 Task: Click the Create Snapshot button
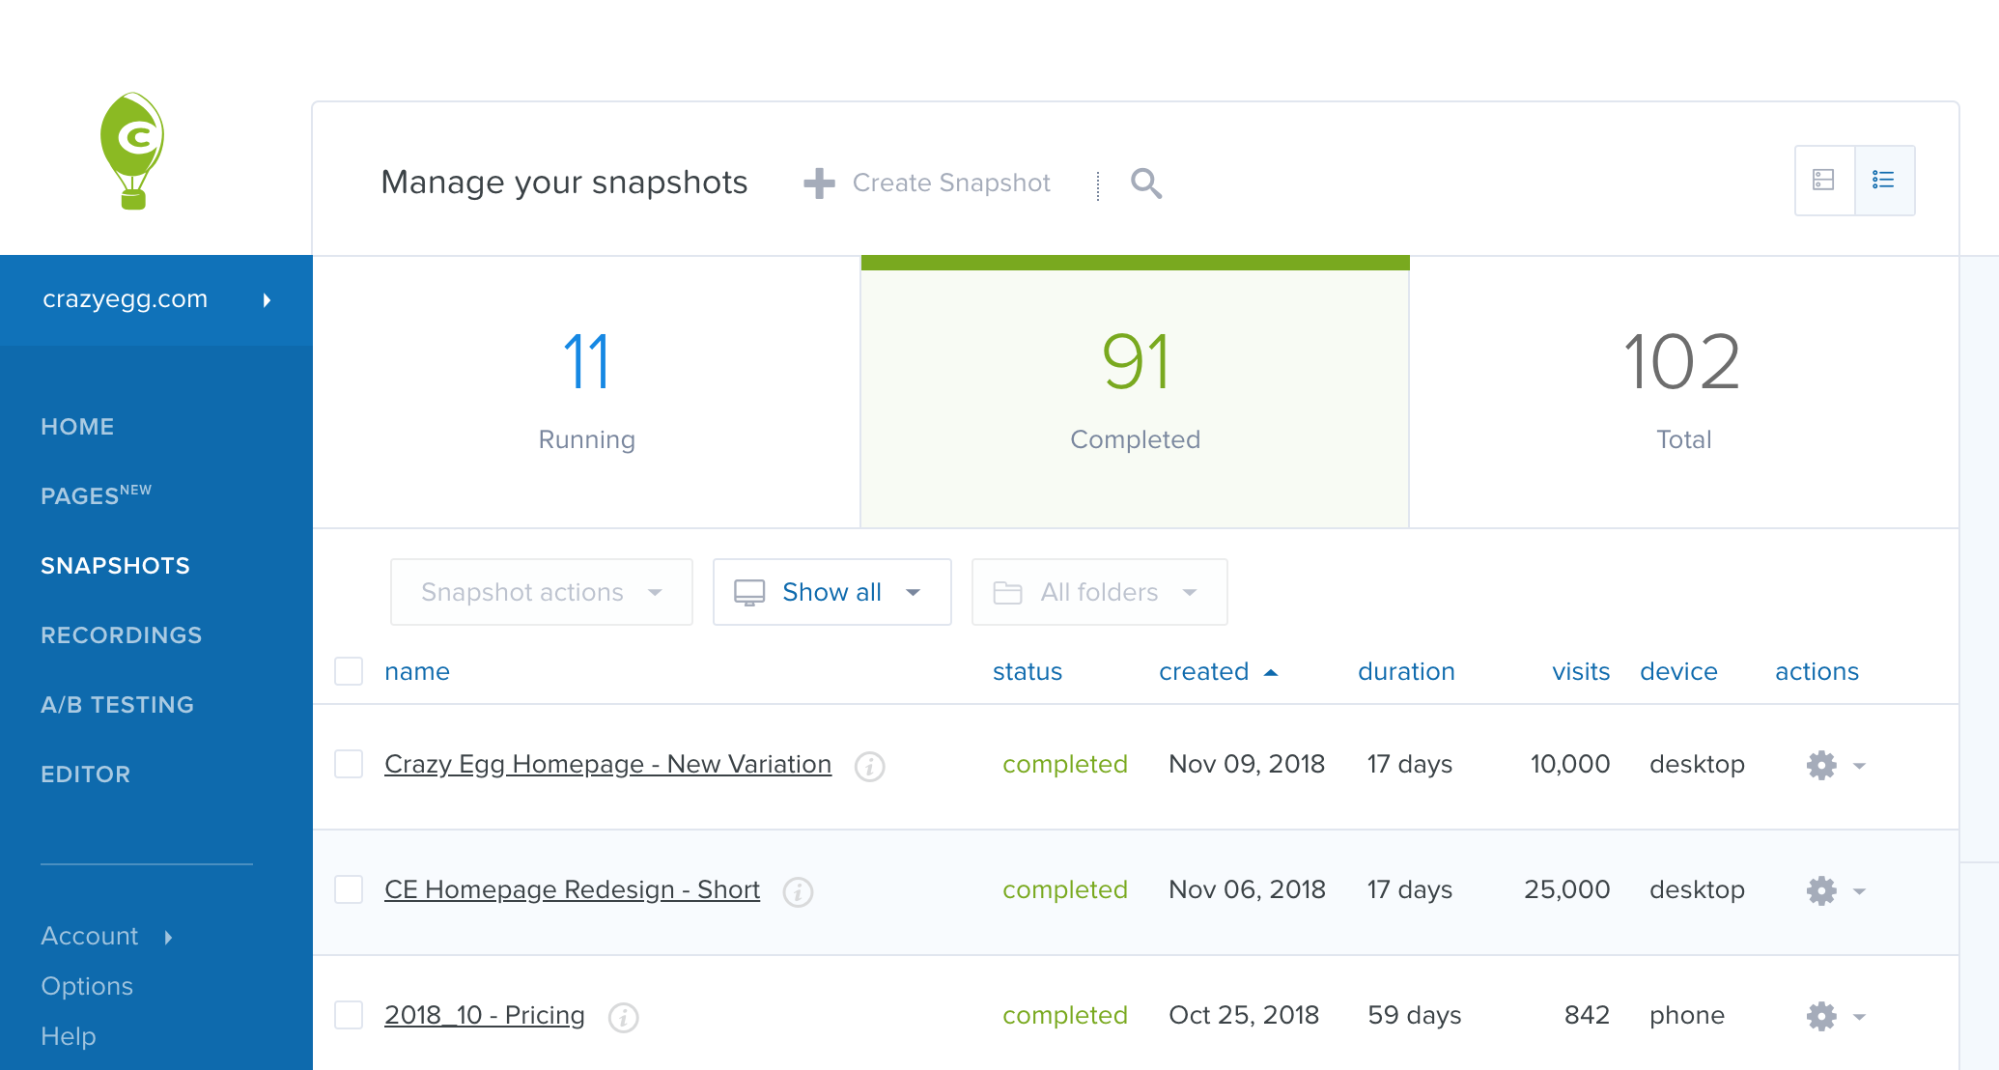(x=927, y=183)
